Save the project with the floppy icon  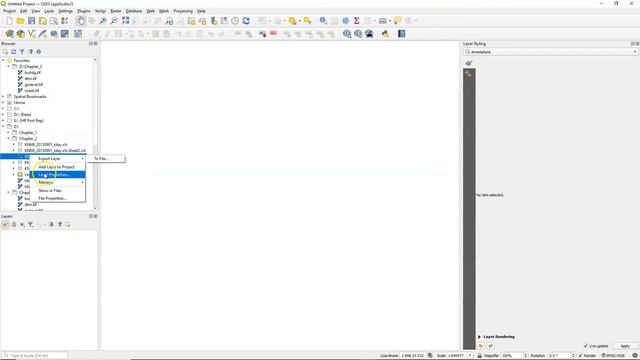[x=31, y=21]
